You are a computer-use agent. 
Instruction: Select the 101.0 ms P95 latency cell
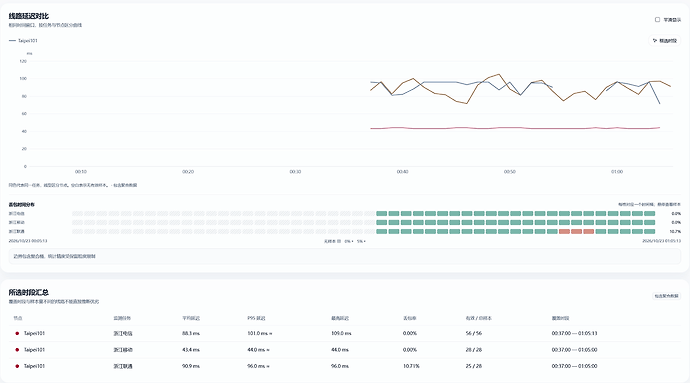pyautogui.click(x=260, y=333)
